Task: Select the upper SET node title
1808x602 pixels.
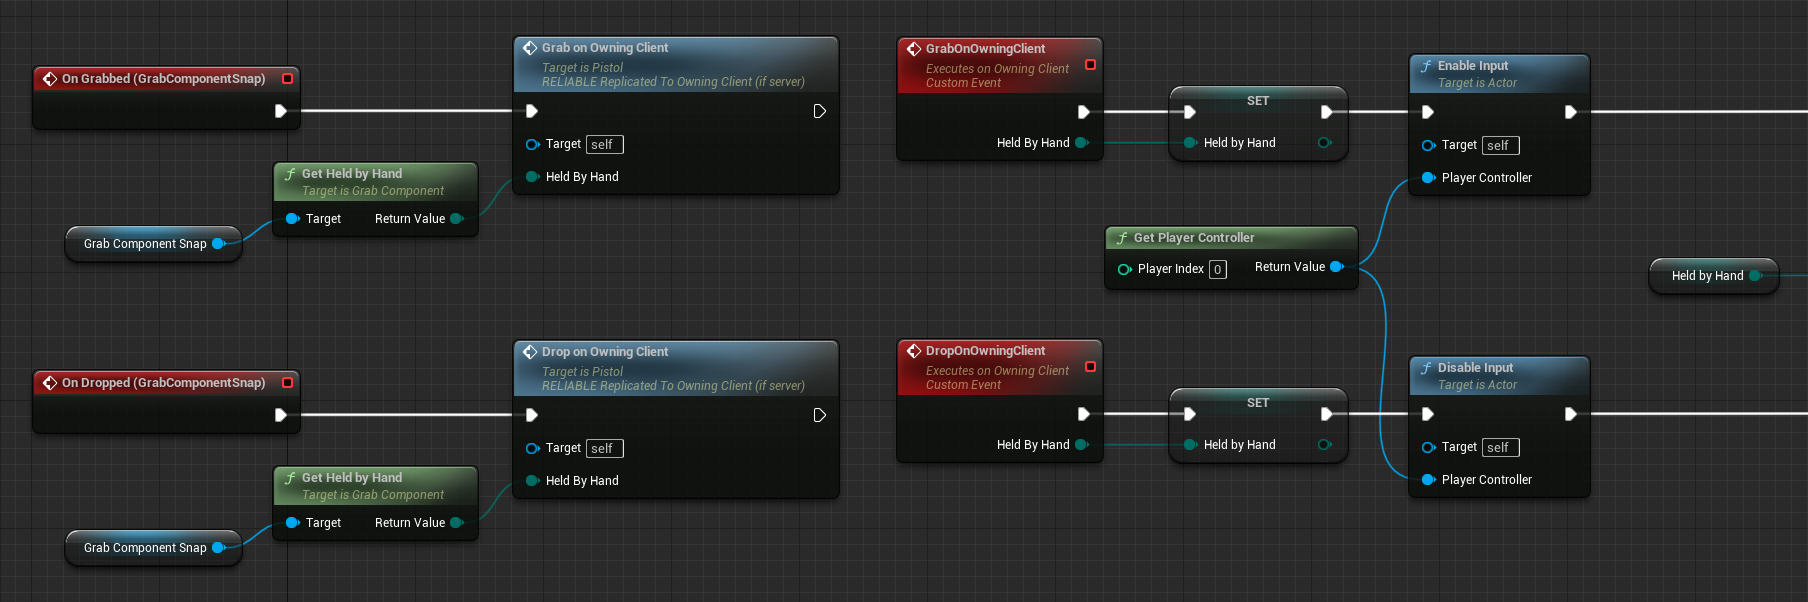Action: [x=1258, y=101]
